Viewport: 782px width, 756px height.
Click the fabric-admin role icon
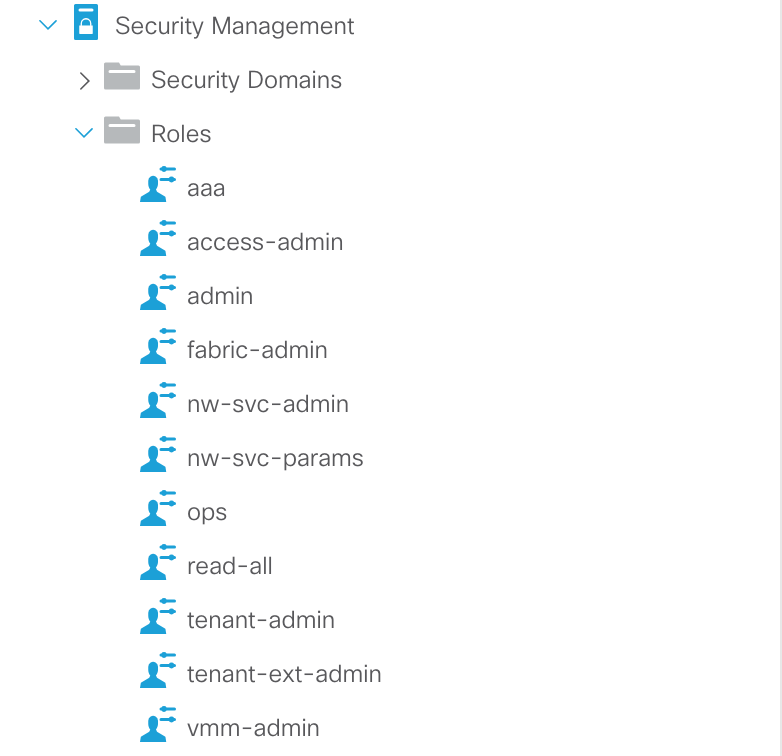pos(158,349)
